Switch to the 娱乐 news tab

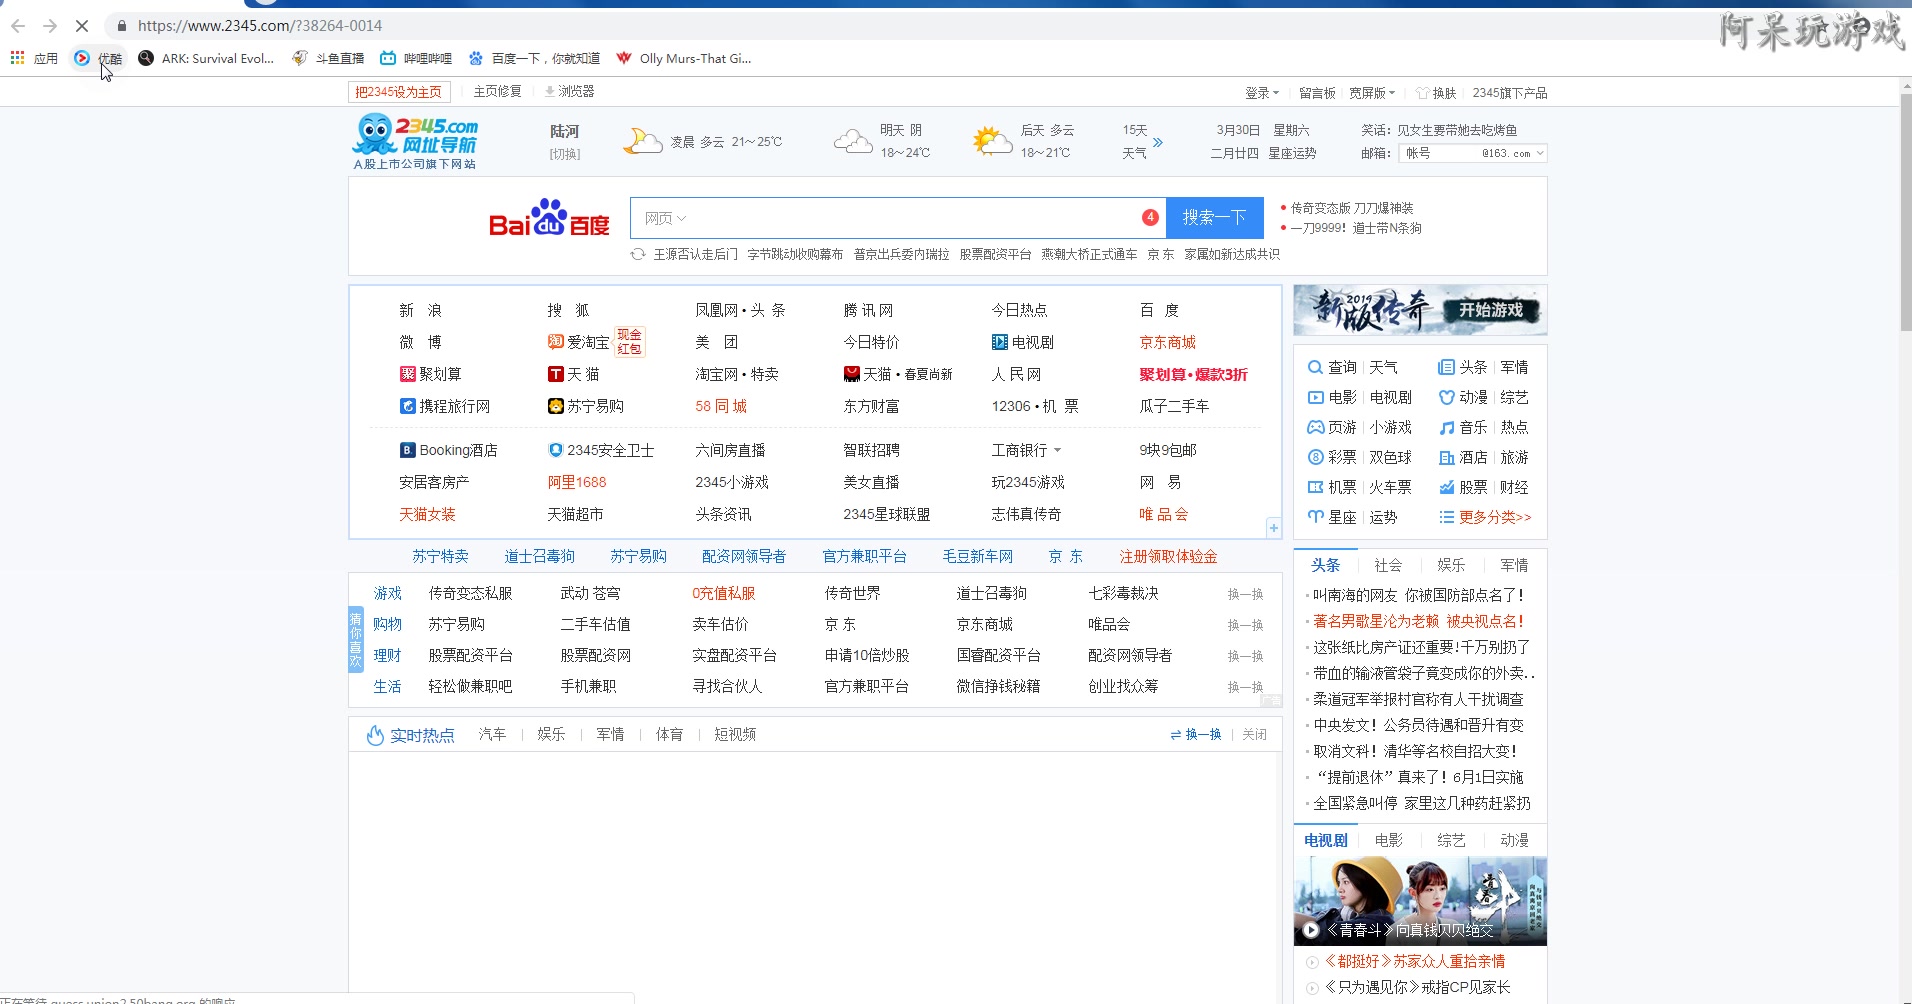coord(1451,565)
